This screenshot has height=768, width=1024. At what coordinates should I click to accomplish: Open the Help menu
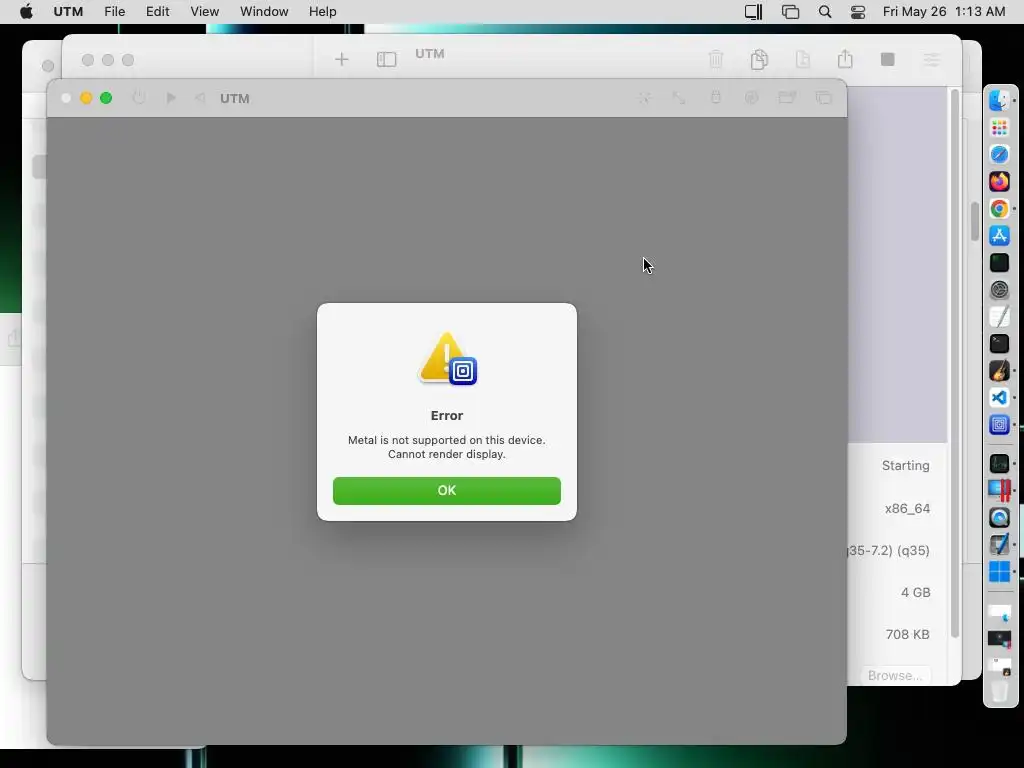323,12
